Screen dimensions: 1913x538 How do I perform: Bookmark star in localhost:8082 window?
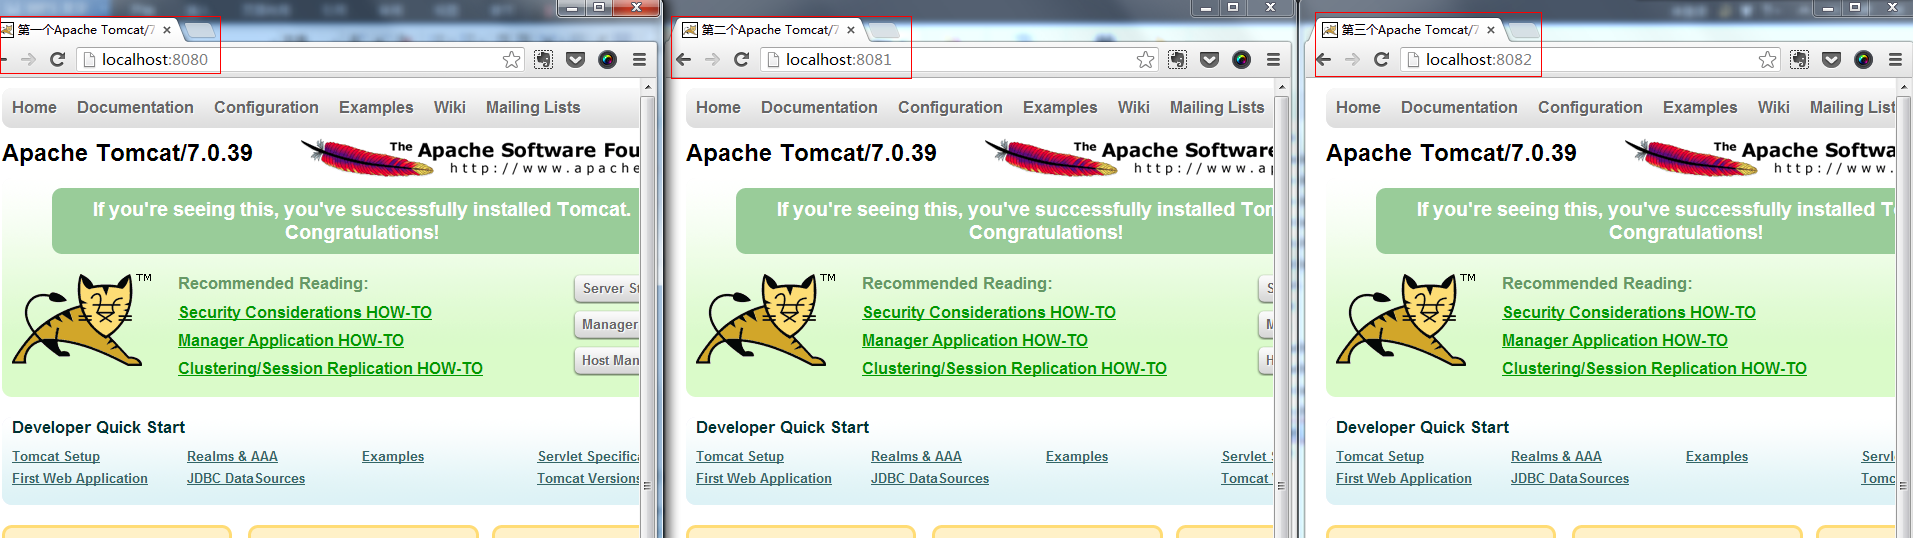click(x=1768, y=59)
